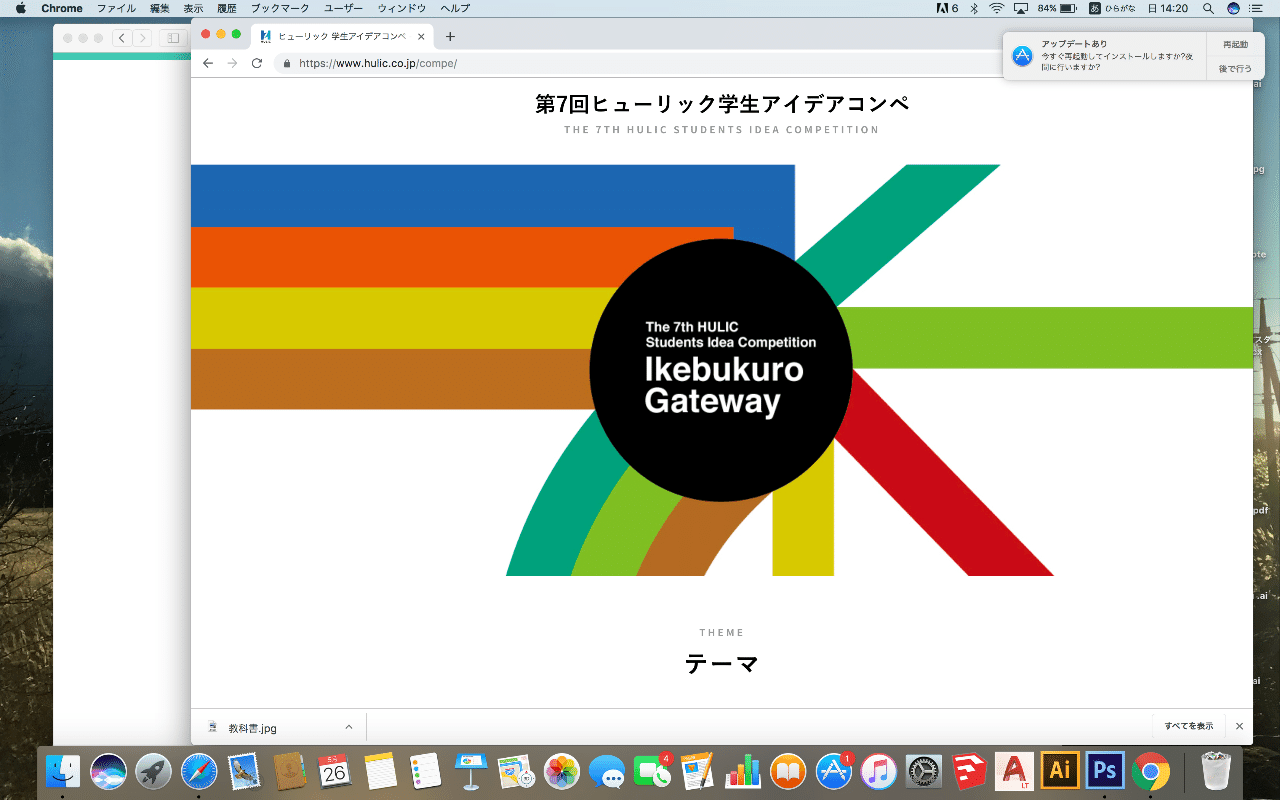Click the lock icon in the address bar

(287, 63)
